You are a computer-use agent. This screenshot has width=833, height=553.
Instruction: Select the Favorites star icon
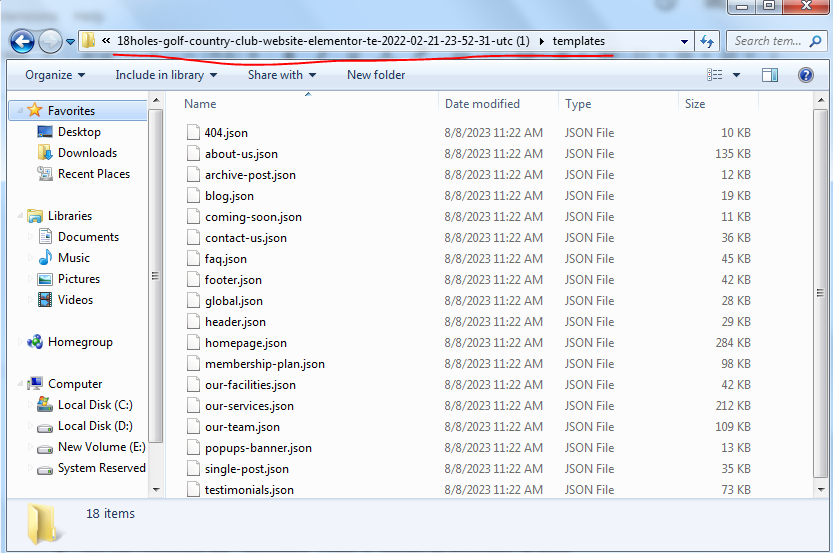[35, 110]
